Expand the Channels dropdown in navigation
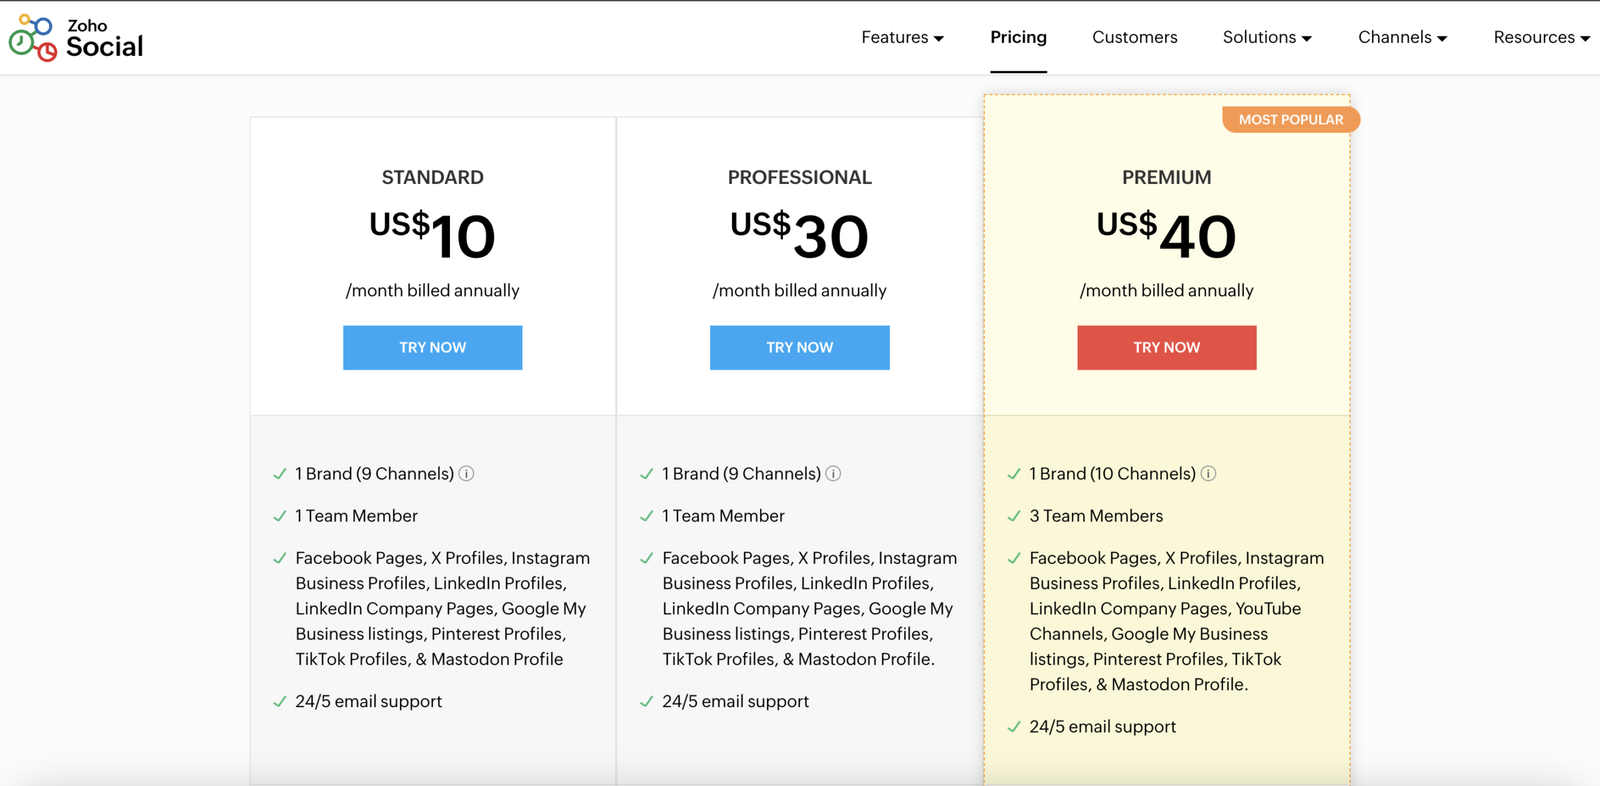Image resolution: width=1600 pixels, height=786 pixels. pyautogui.click(x=1402, y=38)
